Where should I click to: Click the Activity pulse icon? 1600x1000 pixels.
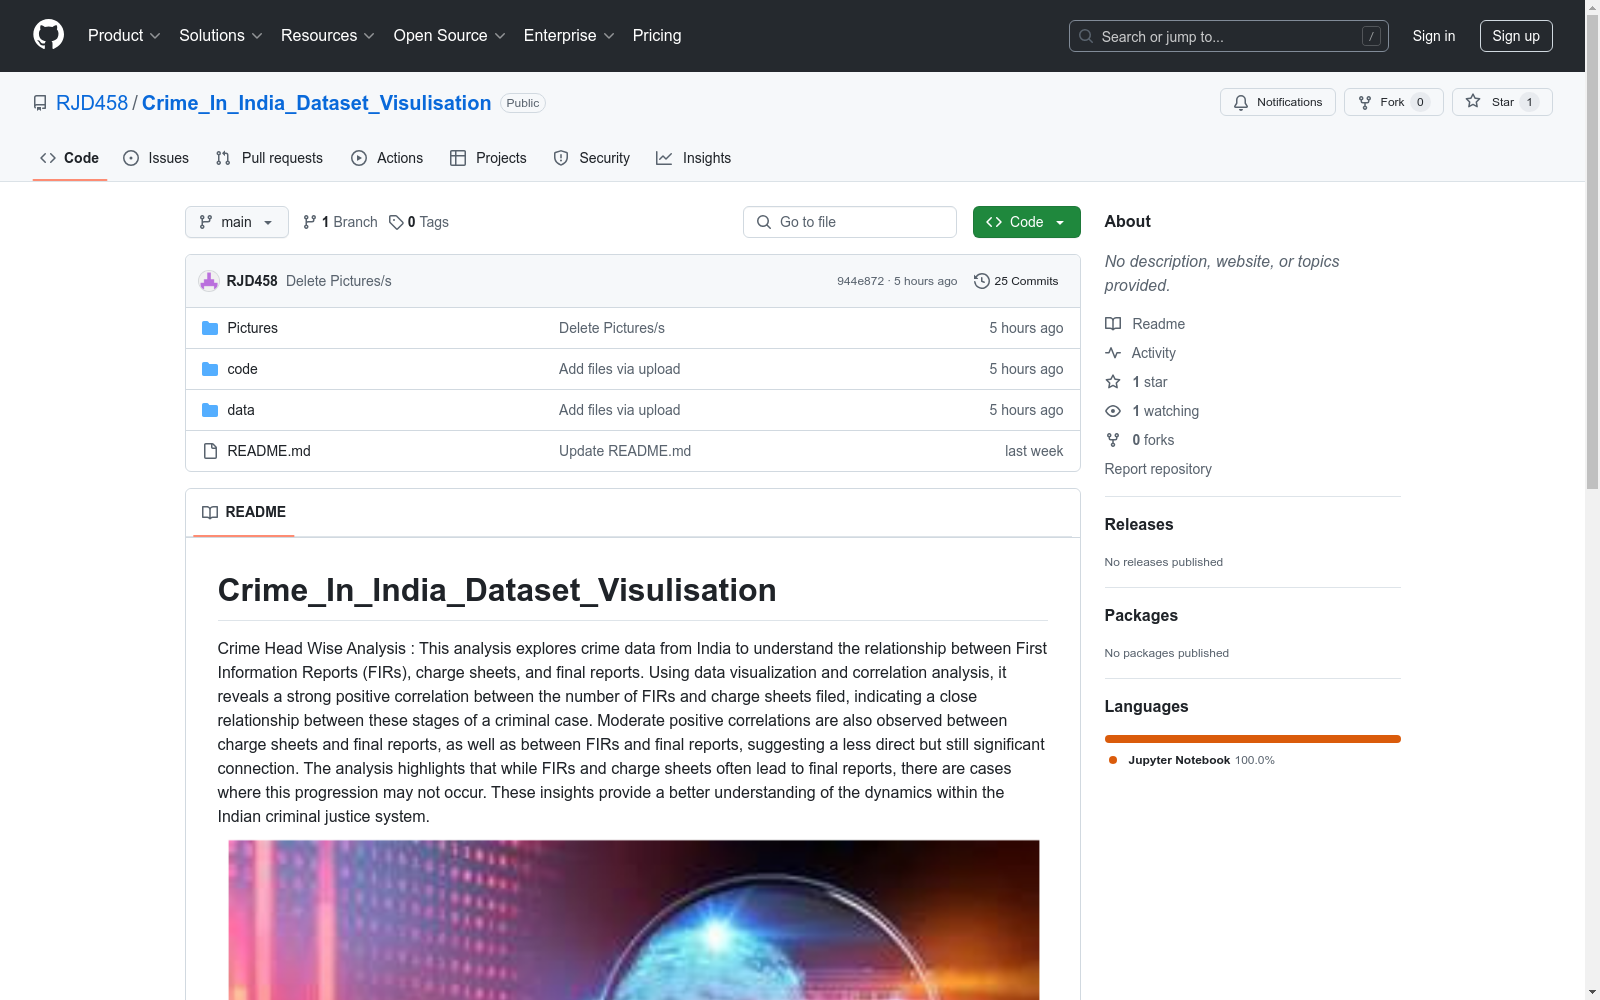pos(1113,353)
